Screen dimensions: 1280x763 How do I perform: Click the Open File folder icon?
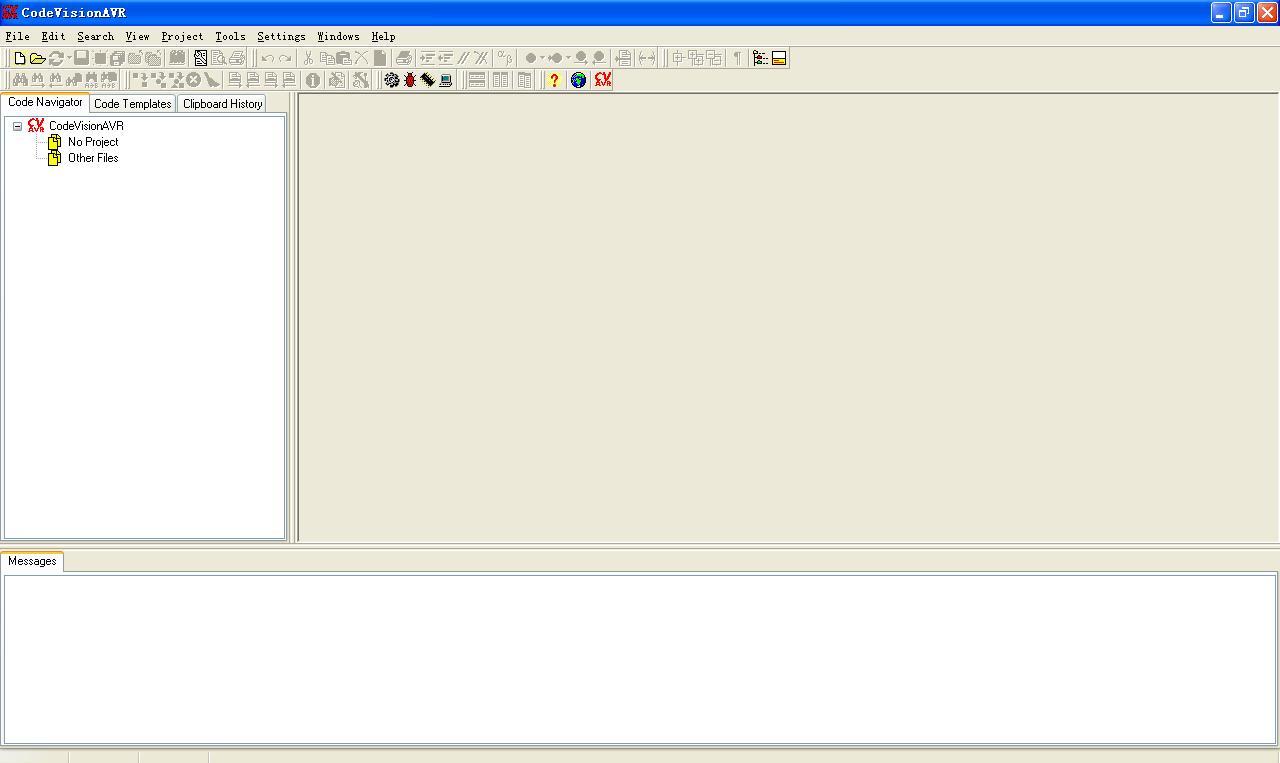click(37, 58)
